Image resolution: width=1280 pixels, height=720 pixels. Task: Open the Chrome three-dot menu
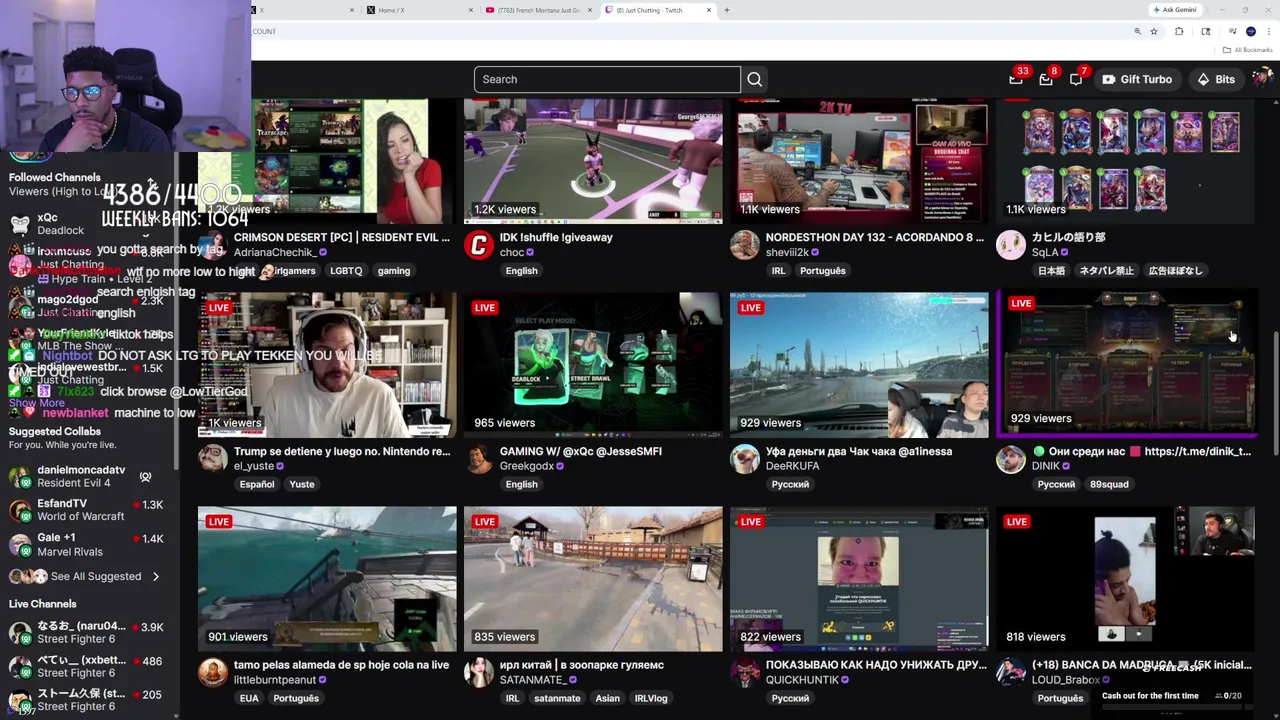point(1269,31)
